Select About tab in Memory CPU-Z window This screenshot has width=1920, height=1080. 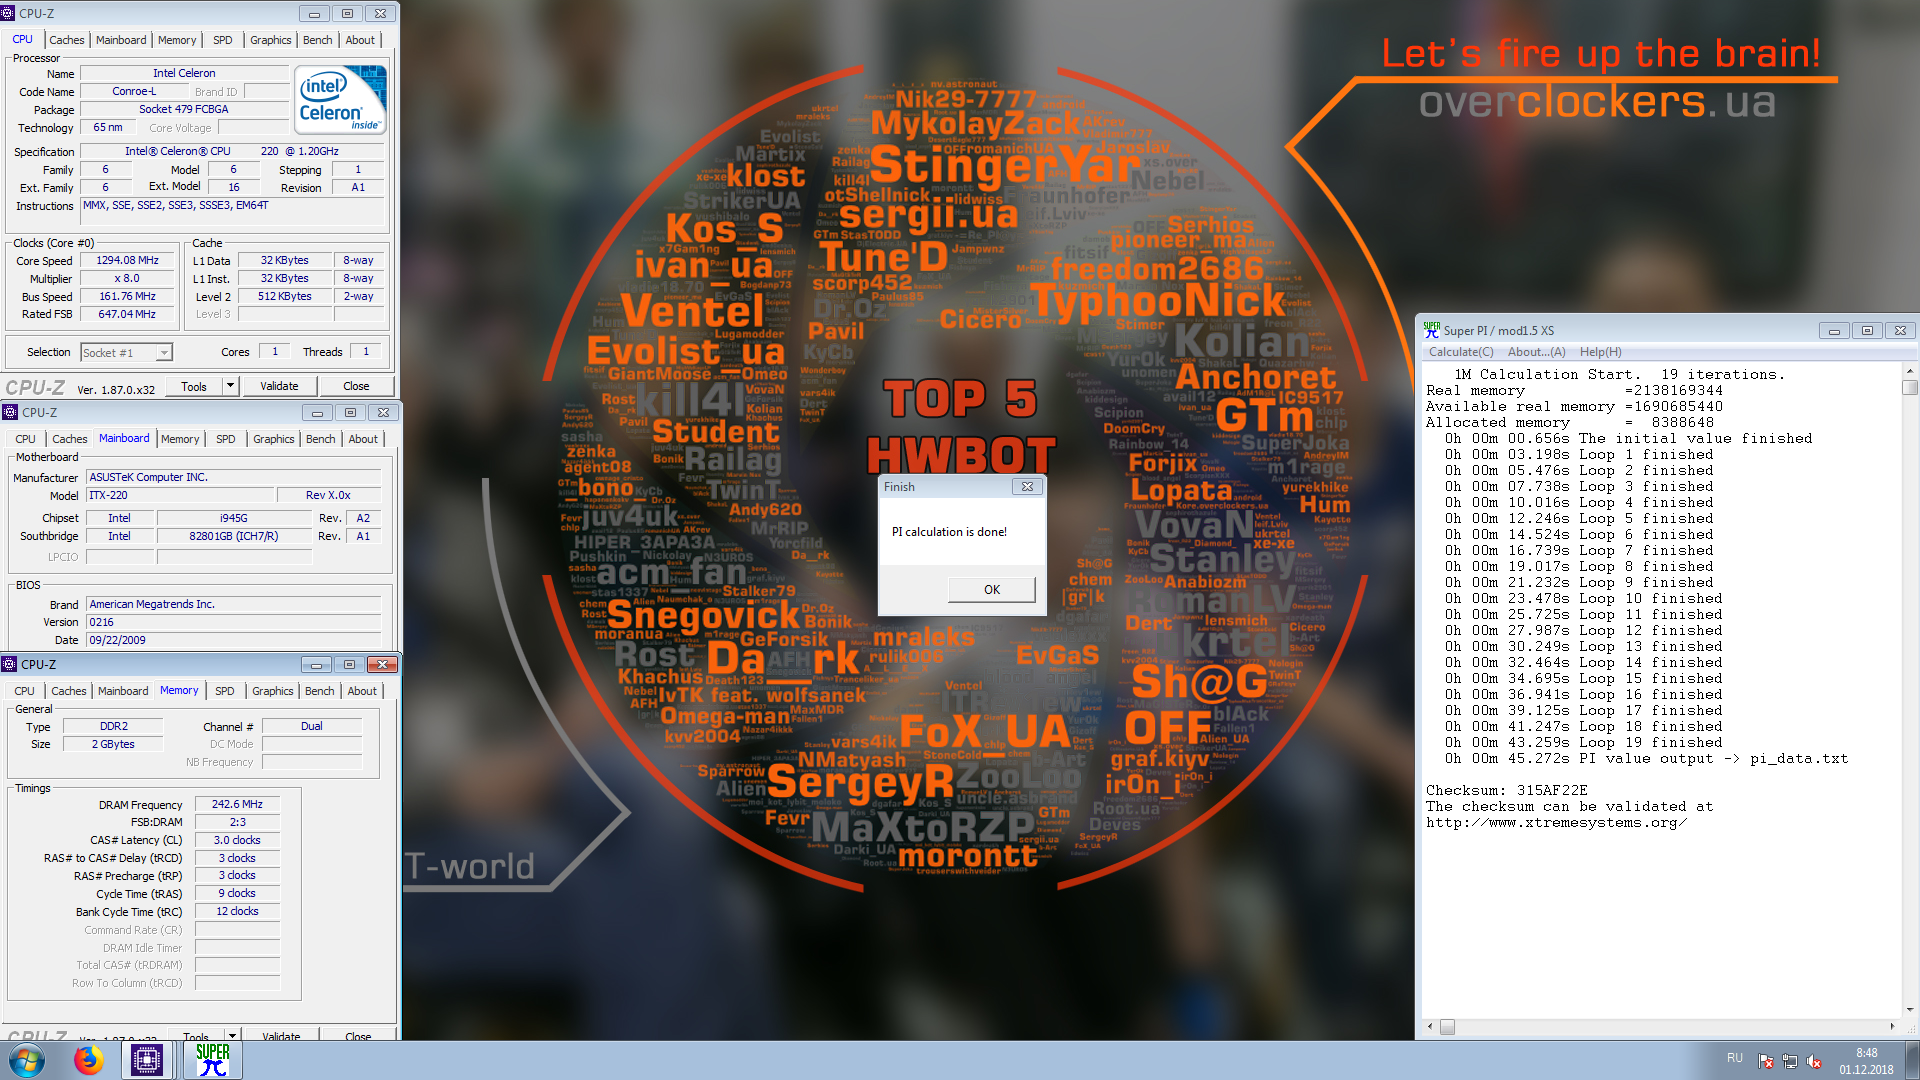point(362,691)
